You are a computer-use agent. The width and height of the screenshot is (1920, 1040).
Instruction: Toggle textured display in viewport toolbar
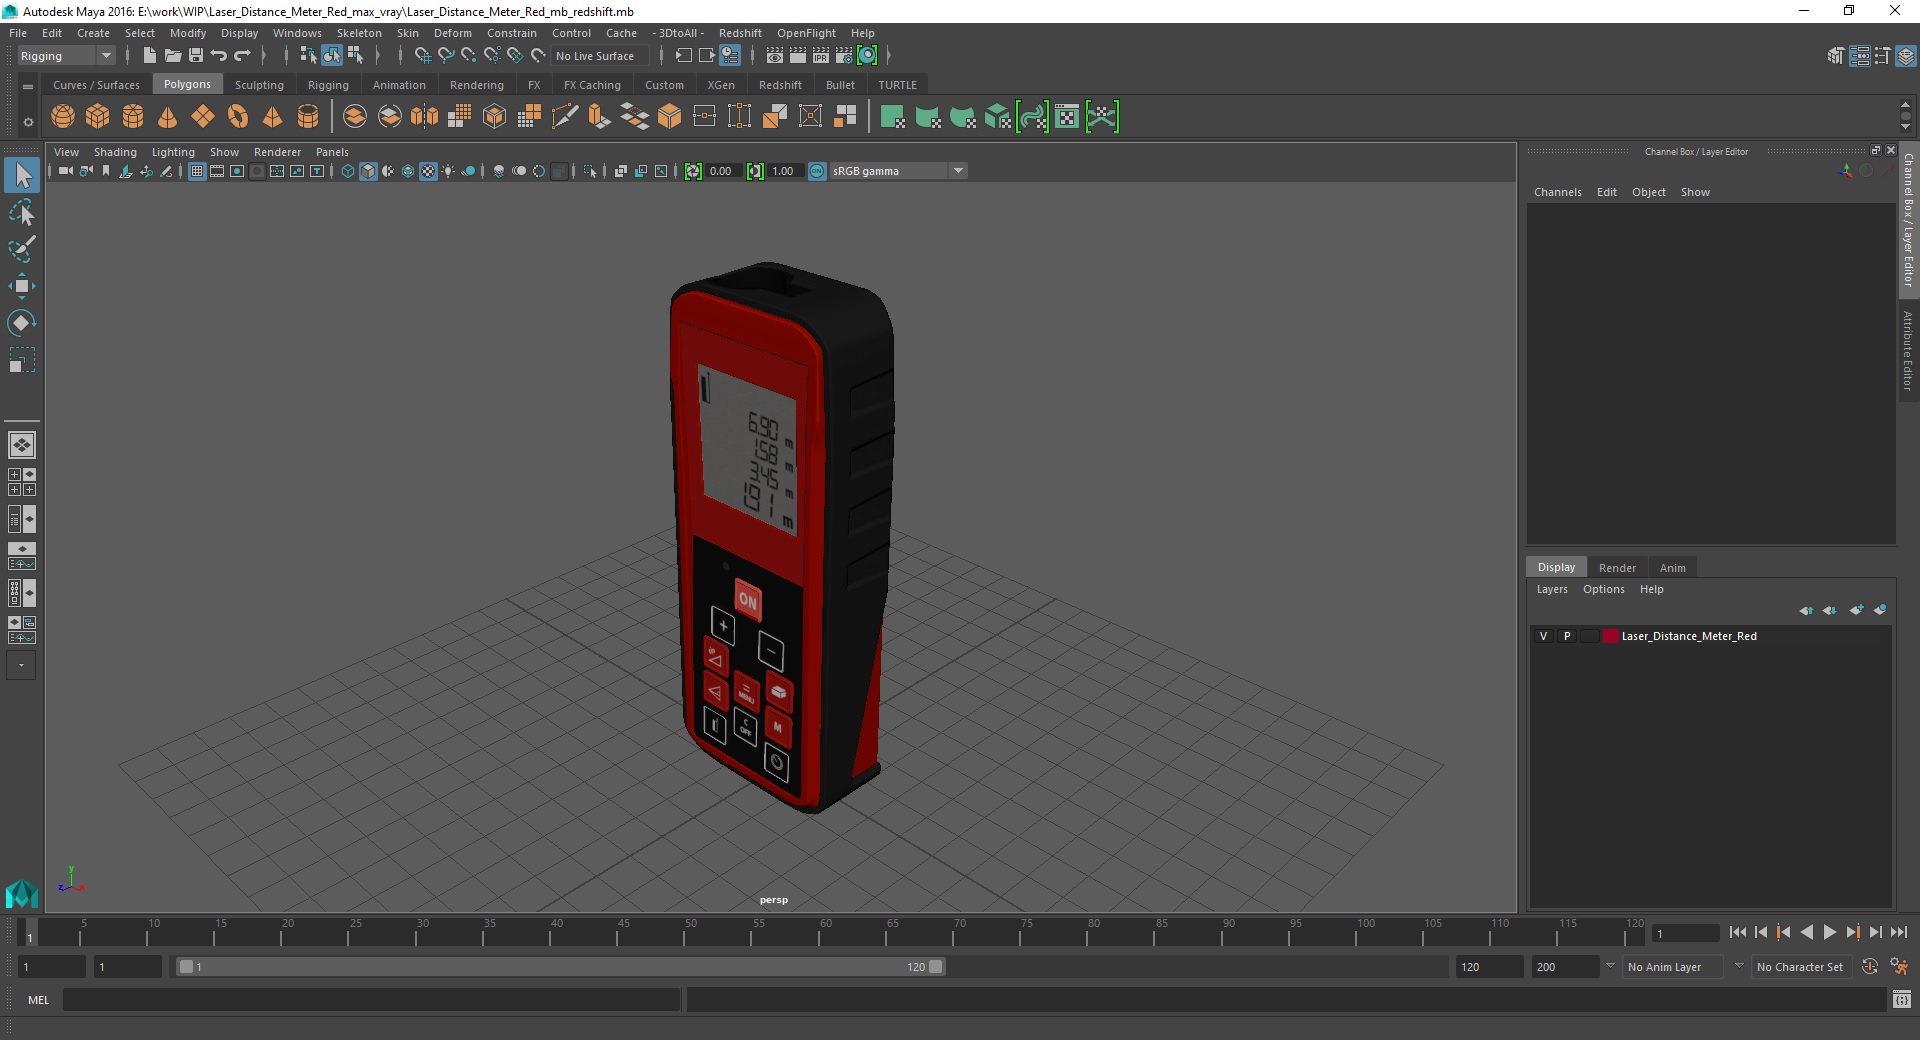[x=428, y=171]
